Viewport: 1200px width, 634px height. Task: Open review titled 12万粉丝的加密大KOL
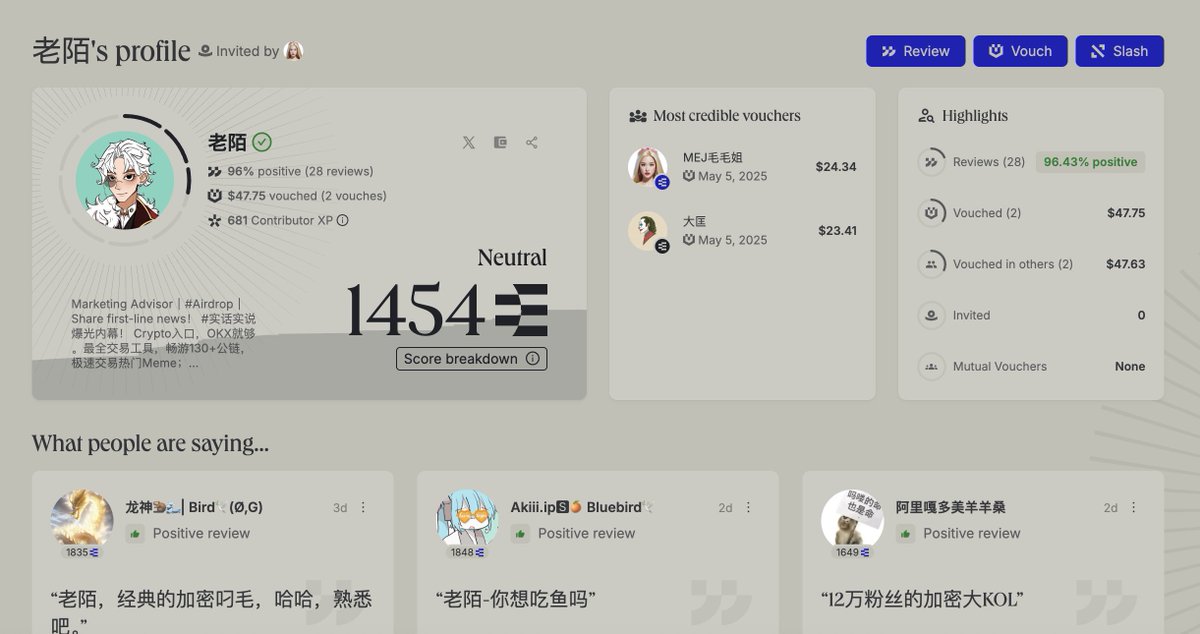click(x=922, y=600)
